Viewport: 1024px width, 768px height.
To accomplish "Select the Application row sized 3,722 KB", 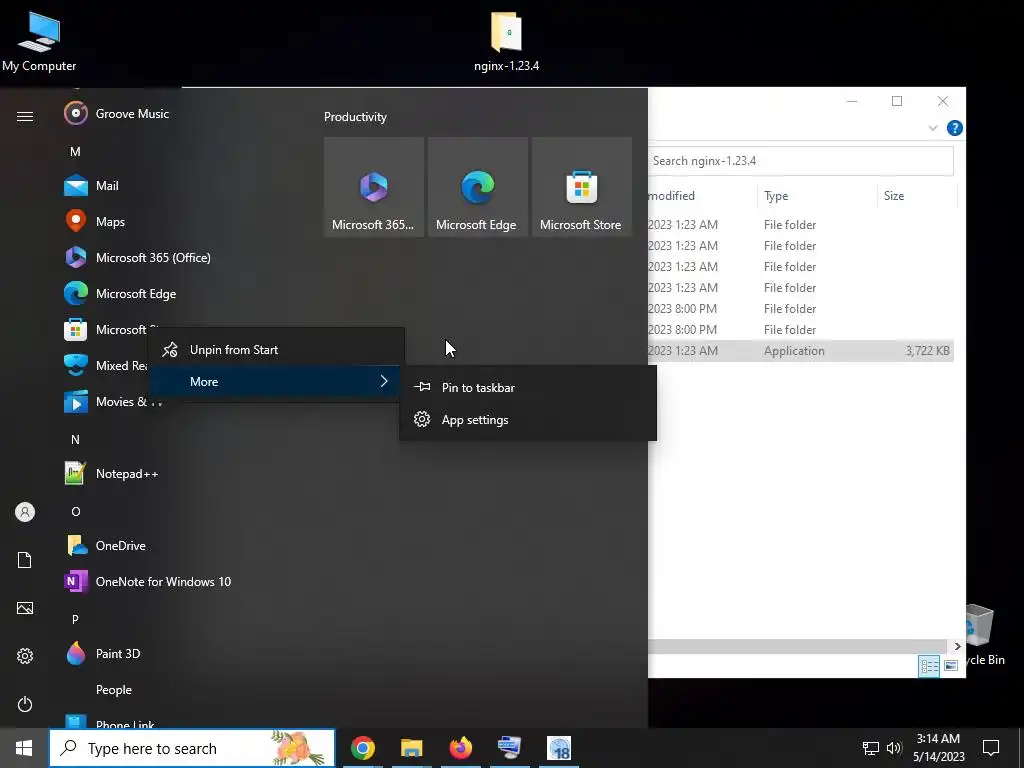I will pyautogui.click(x=801, y=351).
